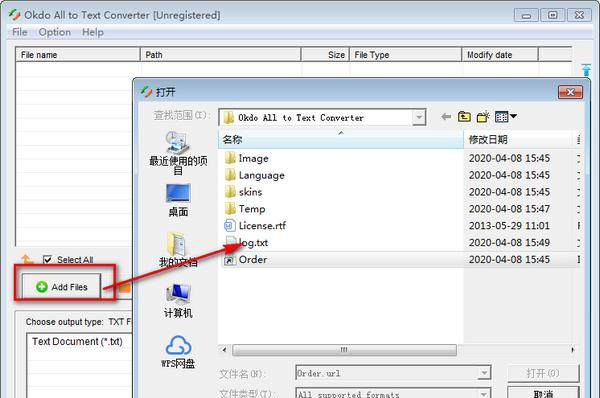This screenshot has width=600, height=398.
Task: Click the 取消 (Cancel) button
Action: pyautogui.click(x=543, y=393)
